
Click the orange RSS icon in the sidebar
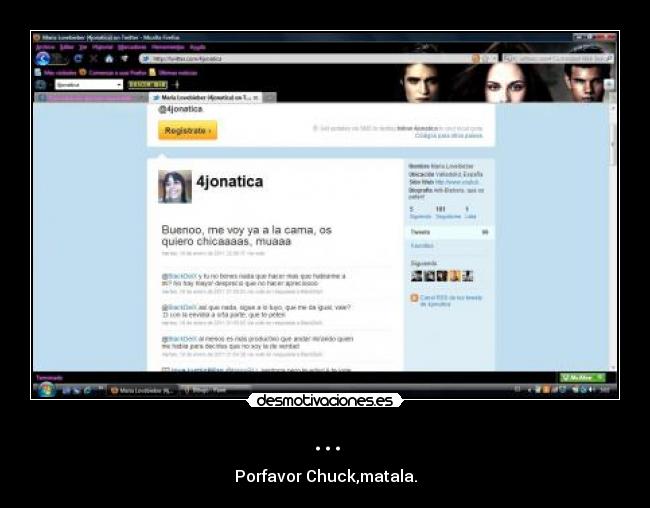coord(414,298)
